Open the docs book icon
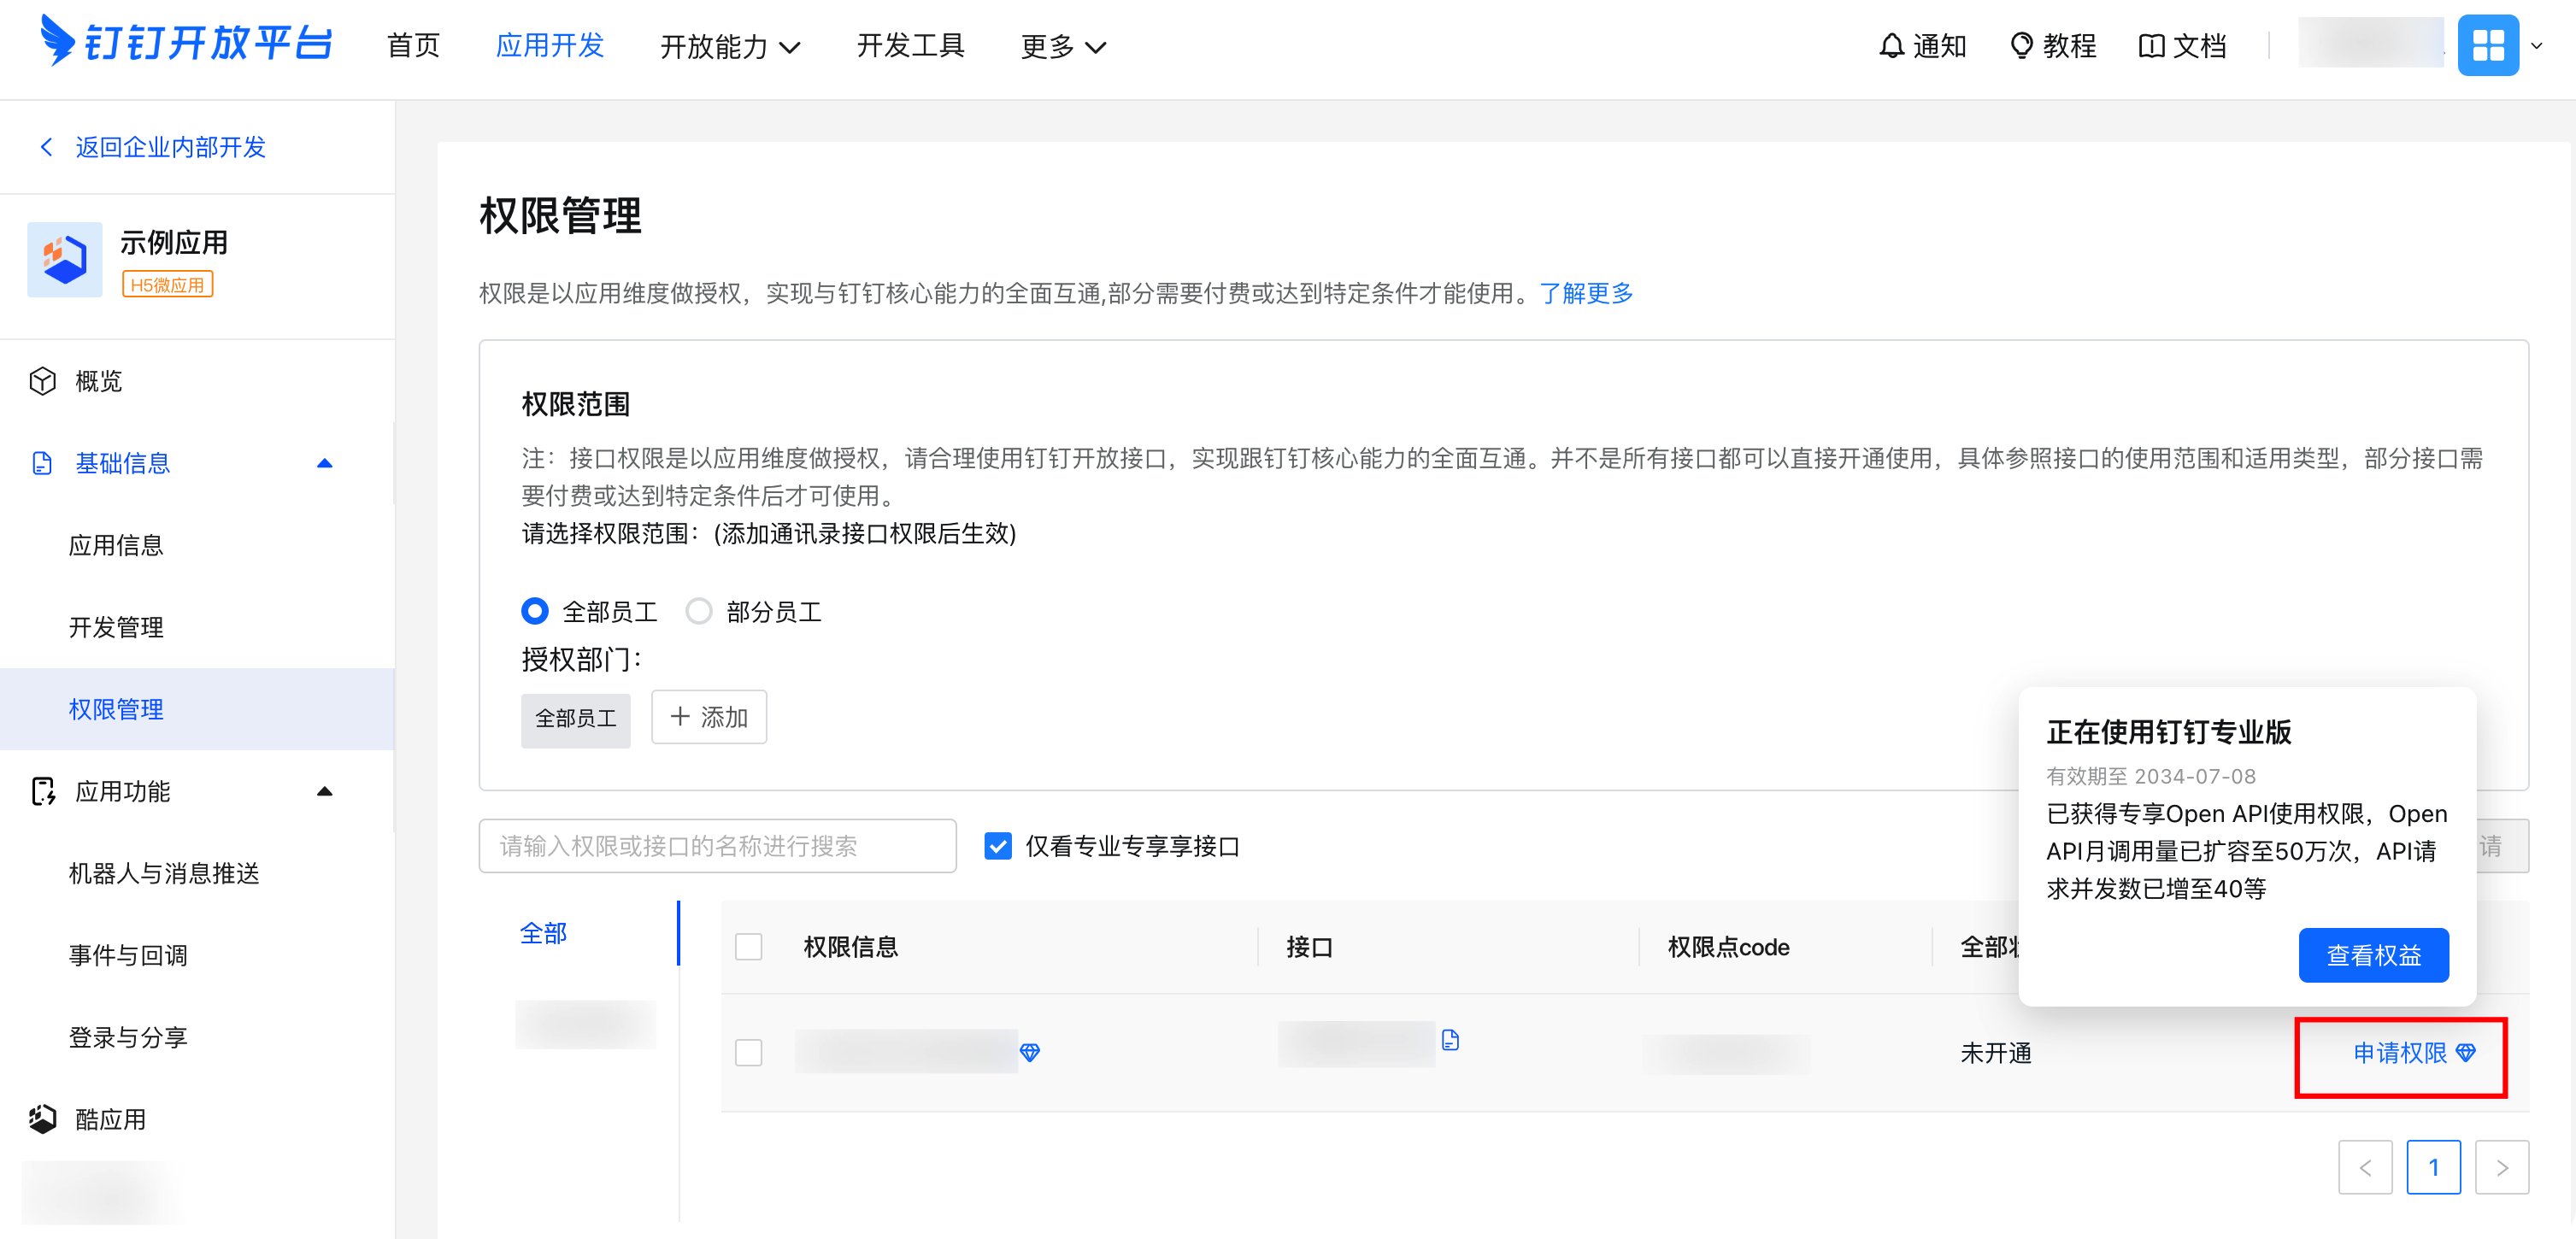2576x1239 pixels. pyautogui.click(x=2150, y=46)
